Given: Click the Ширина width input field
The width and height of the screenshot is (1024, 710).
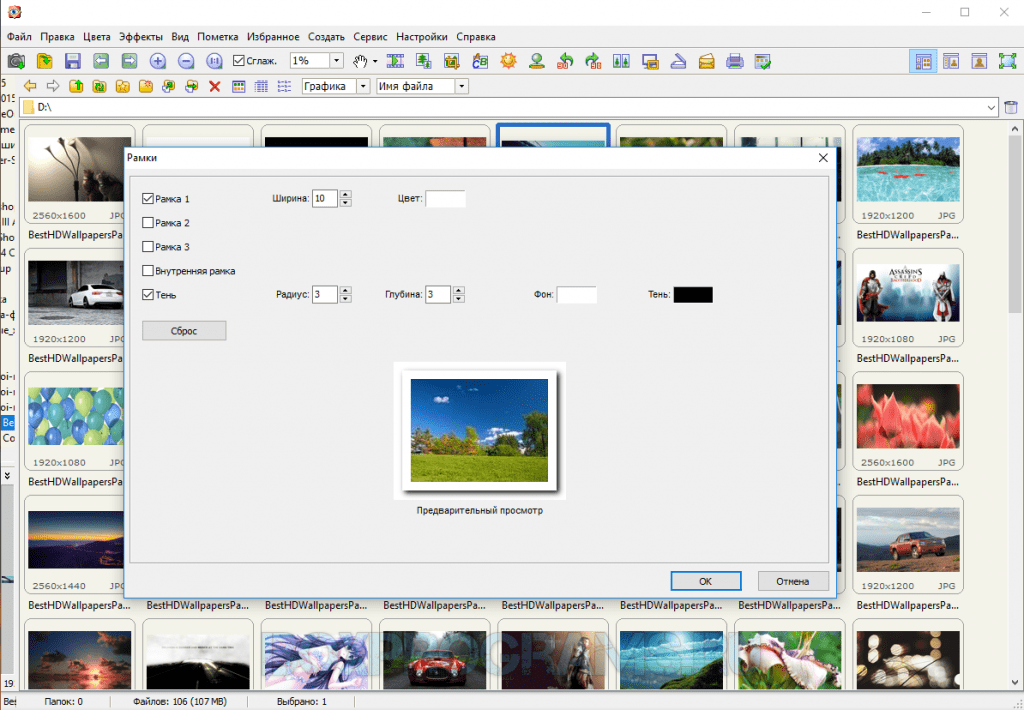Looking at the screenshot, I should tap(325, 199).
